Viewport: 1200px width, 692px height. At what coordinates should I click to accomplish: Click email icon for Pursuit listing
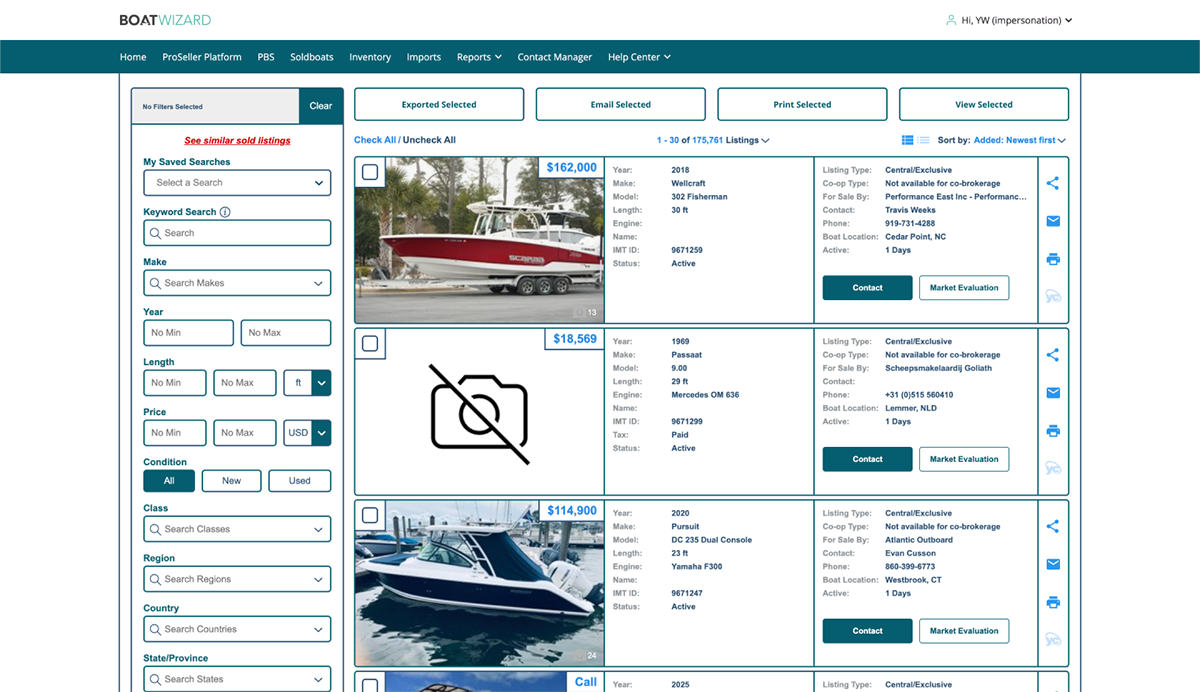point(1052,564)
